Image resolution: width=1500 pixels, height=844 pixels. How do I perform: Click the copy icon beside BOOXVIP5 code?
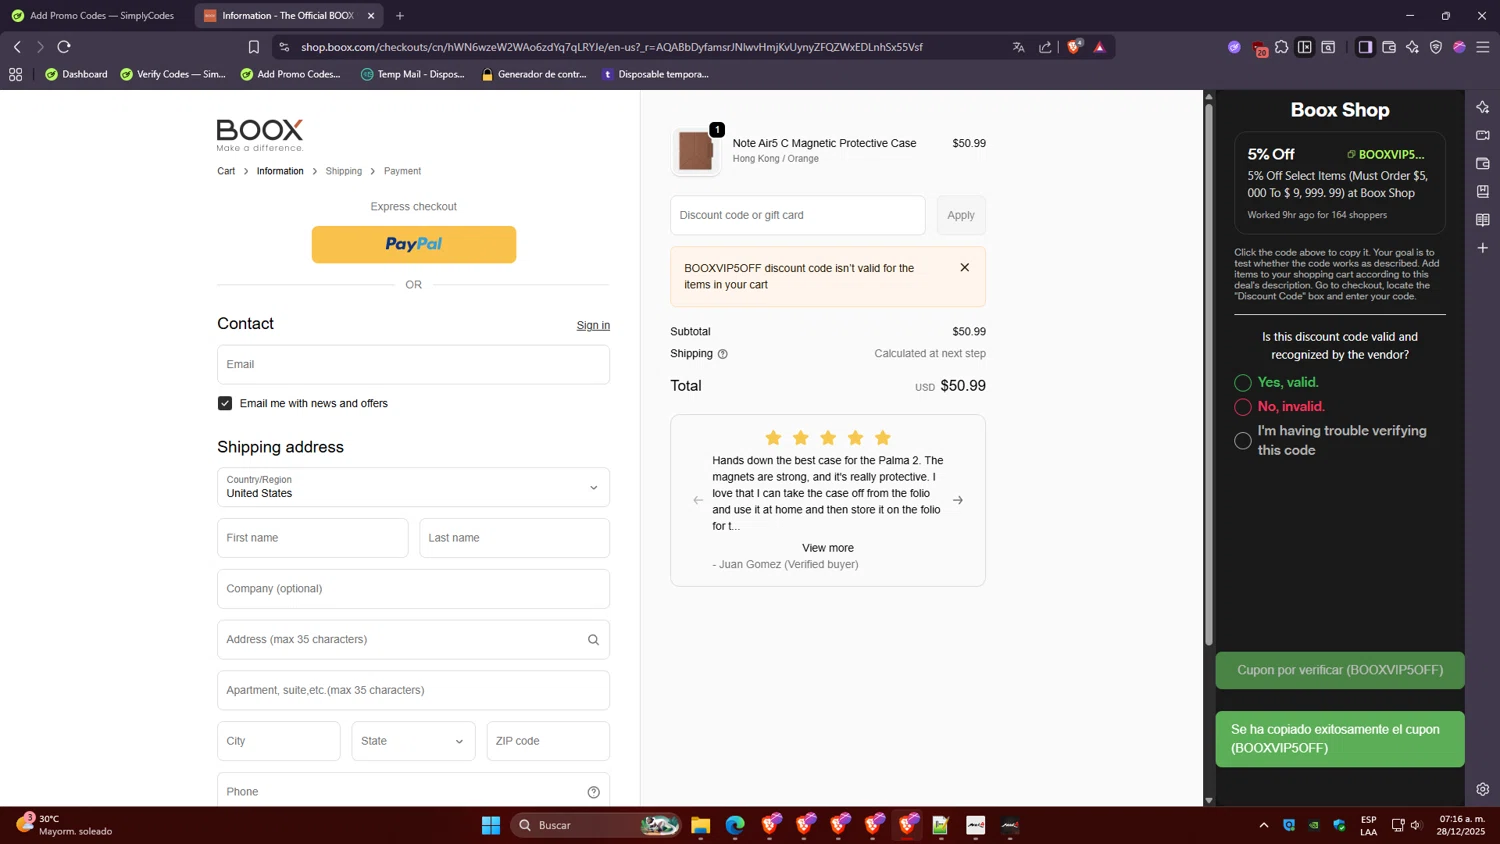pos(1351,154)
